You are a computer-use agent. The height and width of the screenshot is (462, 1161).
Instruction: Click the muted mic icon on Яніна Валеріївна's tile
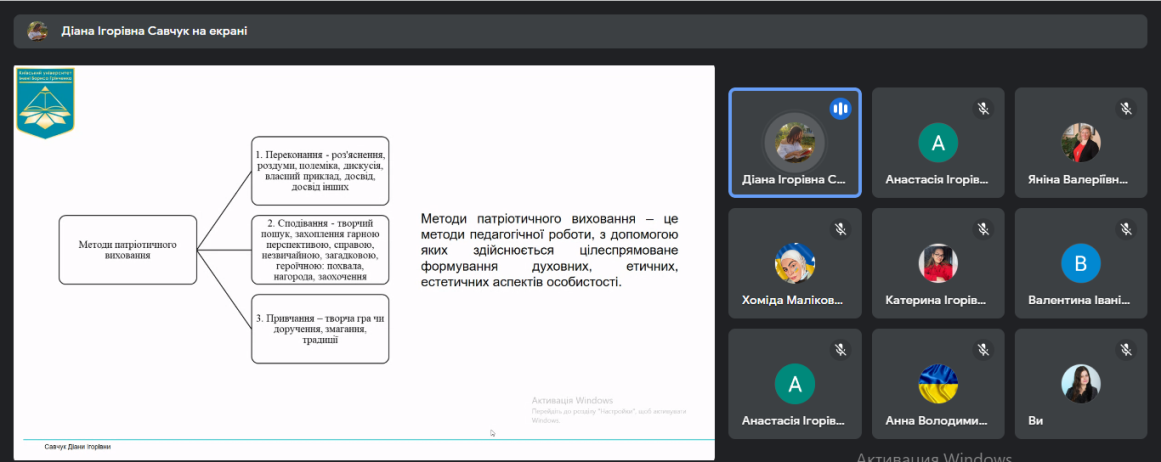coord(1126,108)
